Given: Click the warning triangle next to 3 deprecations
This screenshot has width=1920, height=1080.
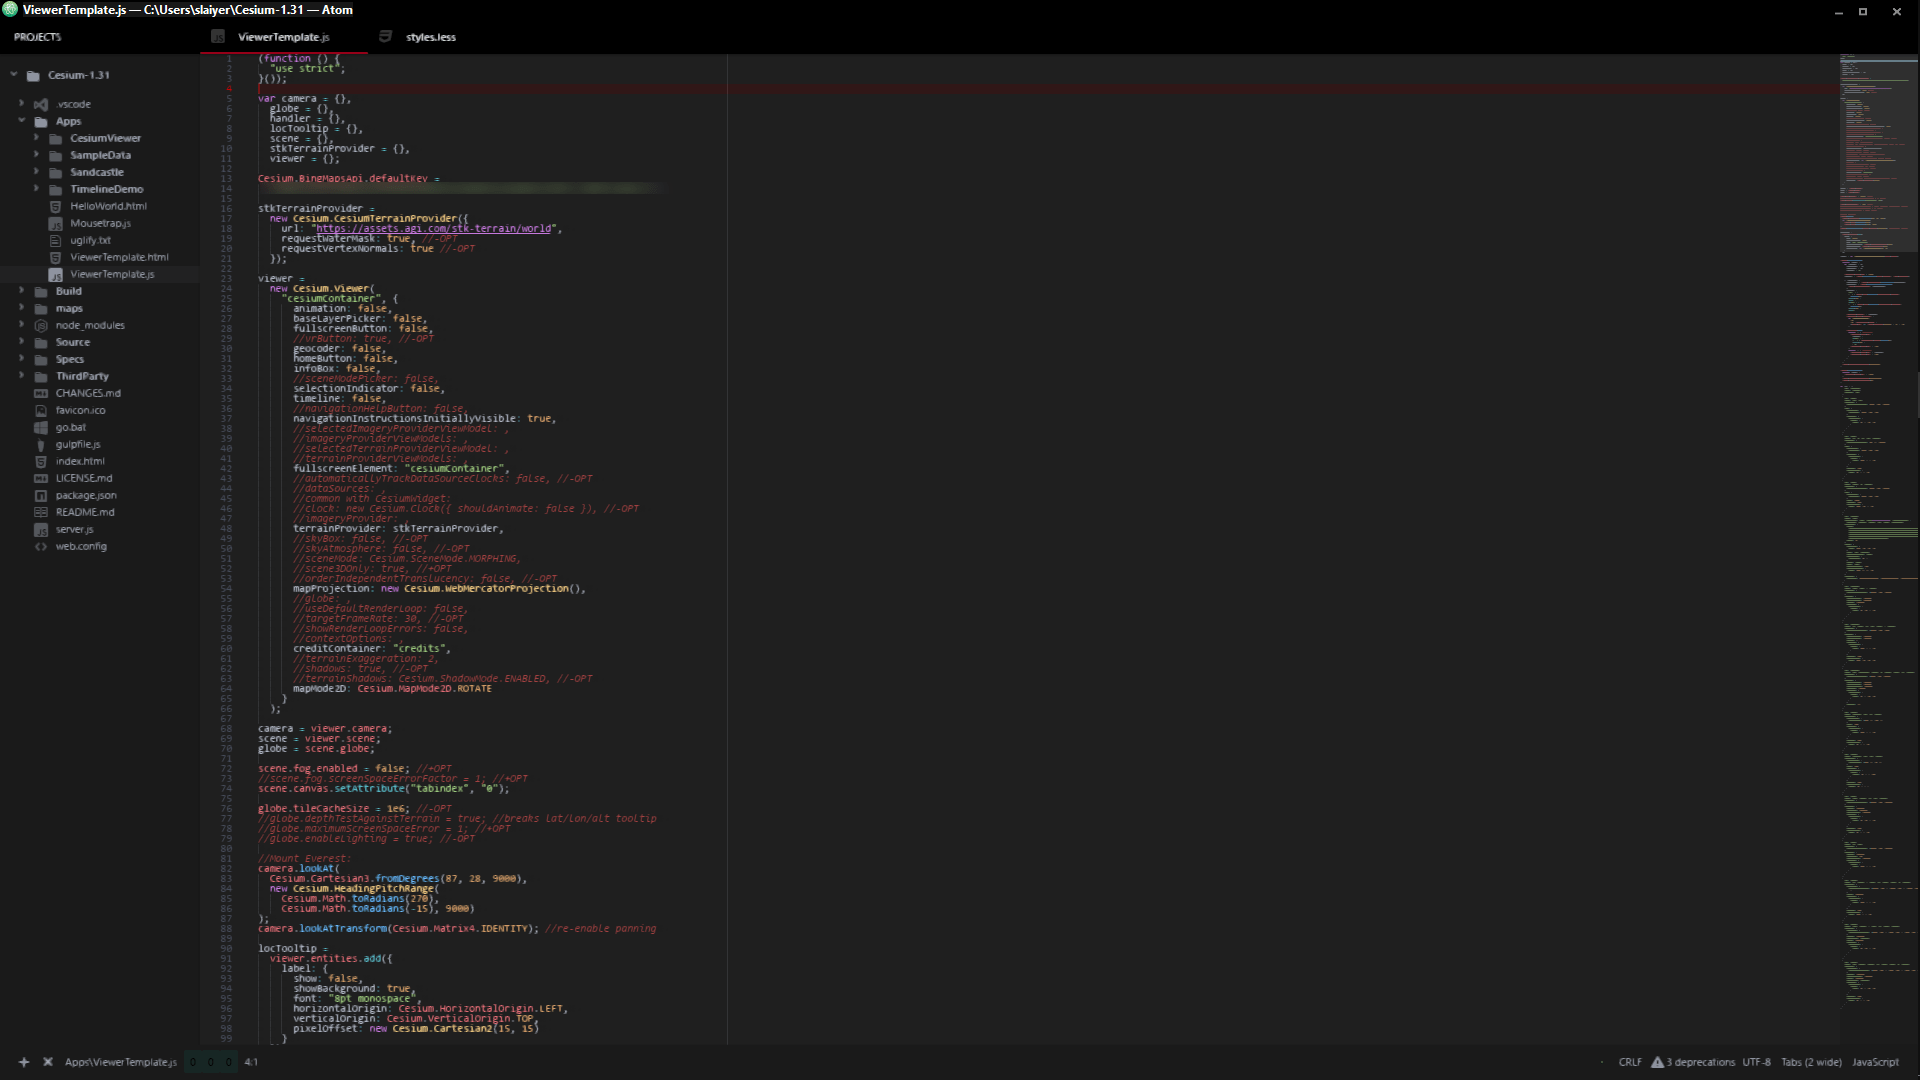Looking at the screenshot, I should (1658, 1062).
